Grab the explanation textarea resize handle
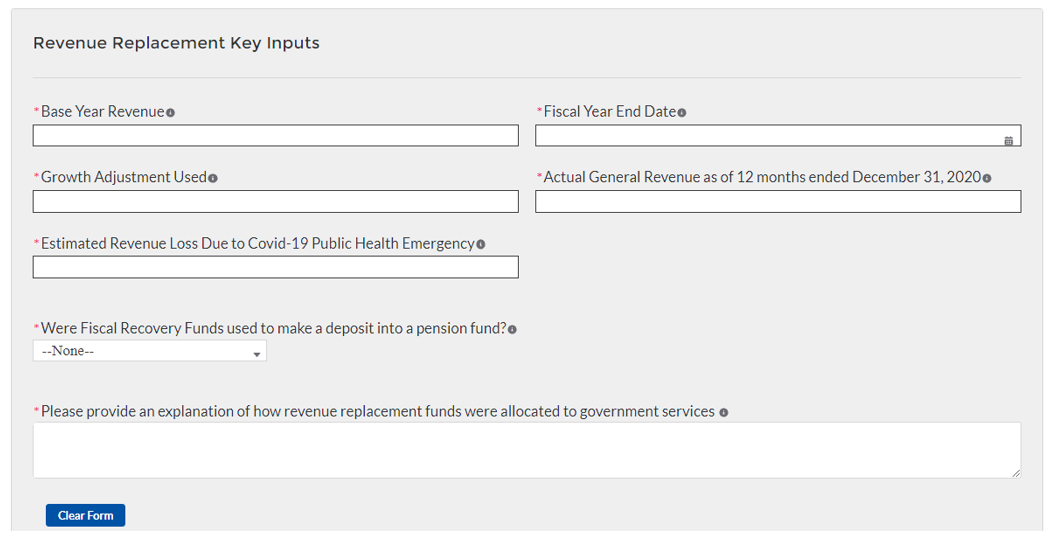This screenshot has height=540, width=1055. [x=1016, y=472]
